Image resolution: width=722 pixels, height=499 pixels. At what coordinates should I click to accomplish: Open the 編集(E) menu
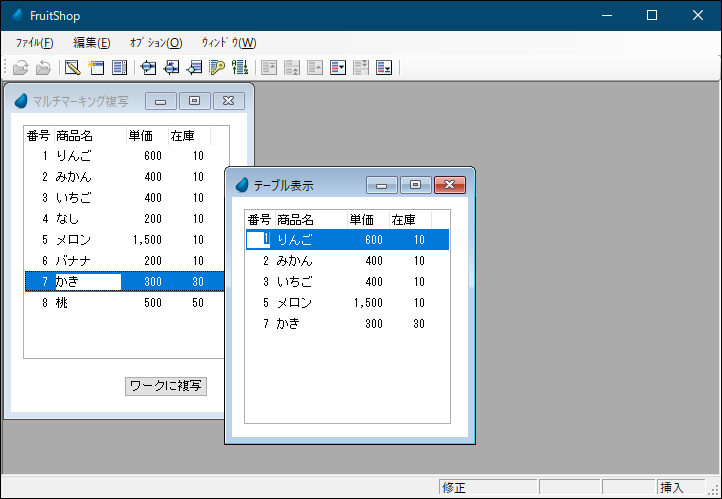(92, 43)
